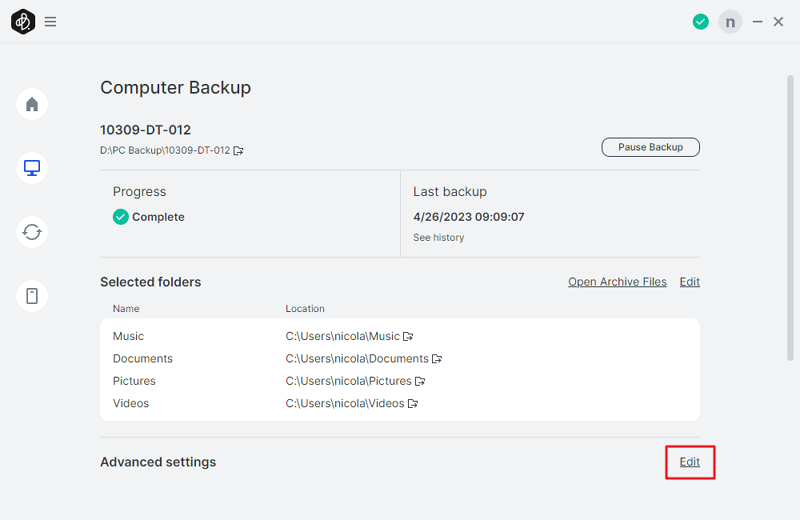Click path C:\Users\nicola\Documents

pyautogui.click(x=357, y=359)
